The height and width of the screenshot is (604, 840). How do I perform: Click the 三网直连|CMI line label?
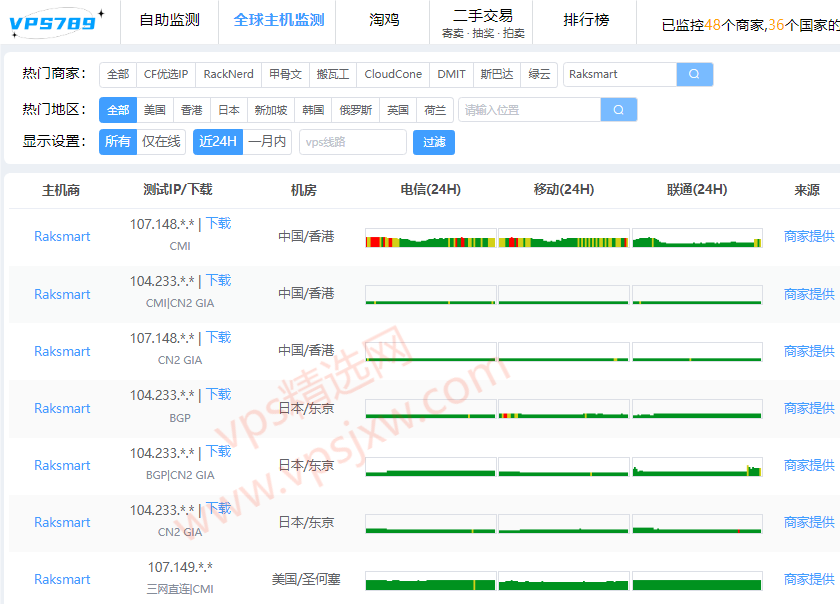(x=180, y=590)
